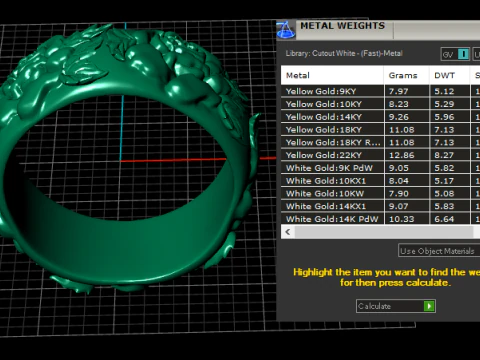
Task: Click the 5.96 DWT cell
Action: click(449, 117)
